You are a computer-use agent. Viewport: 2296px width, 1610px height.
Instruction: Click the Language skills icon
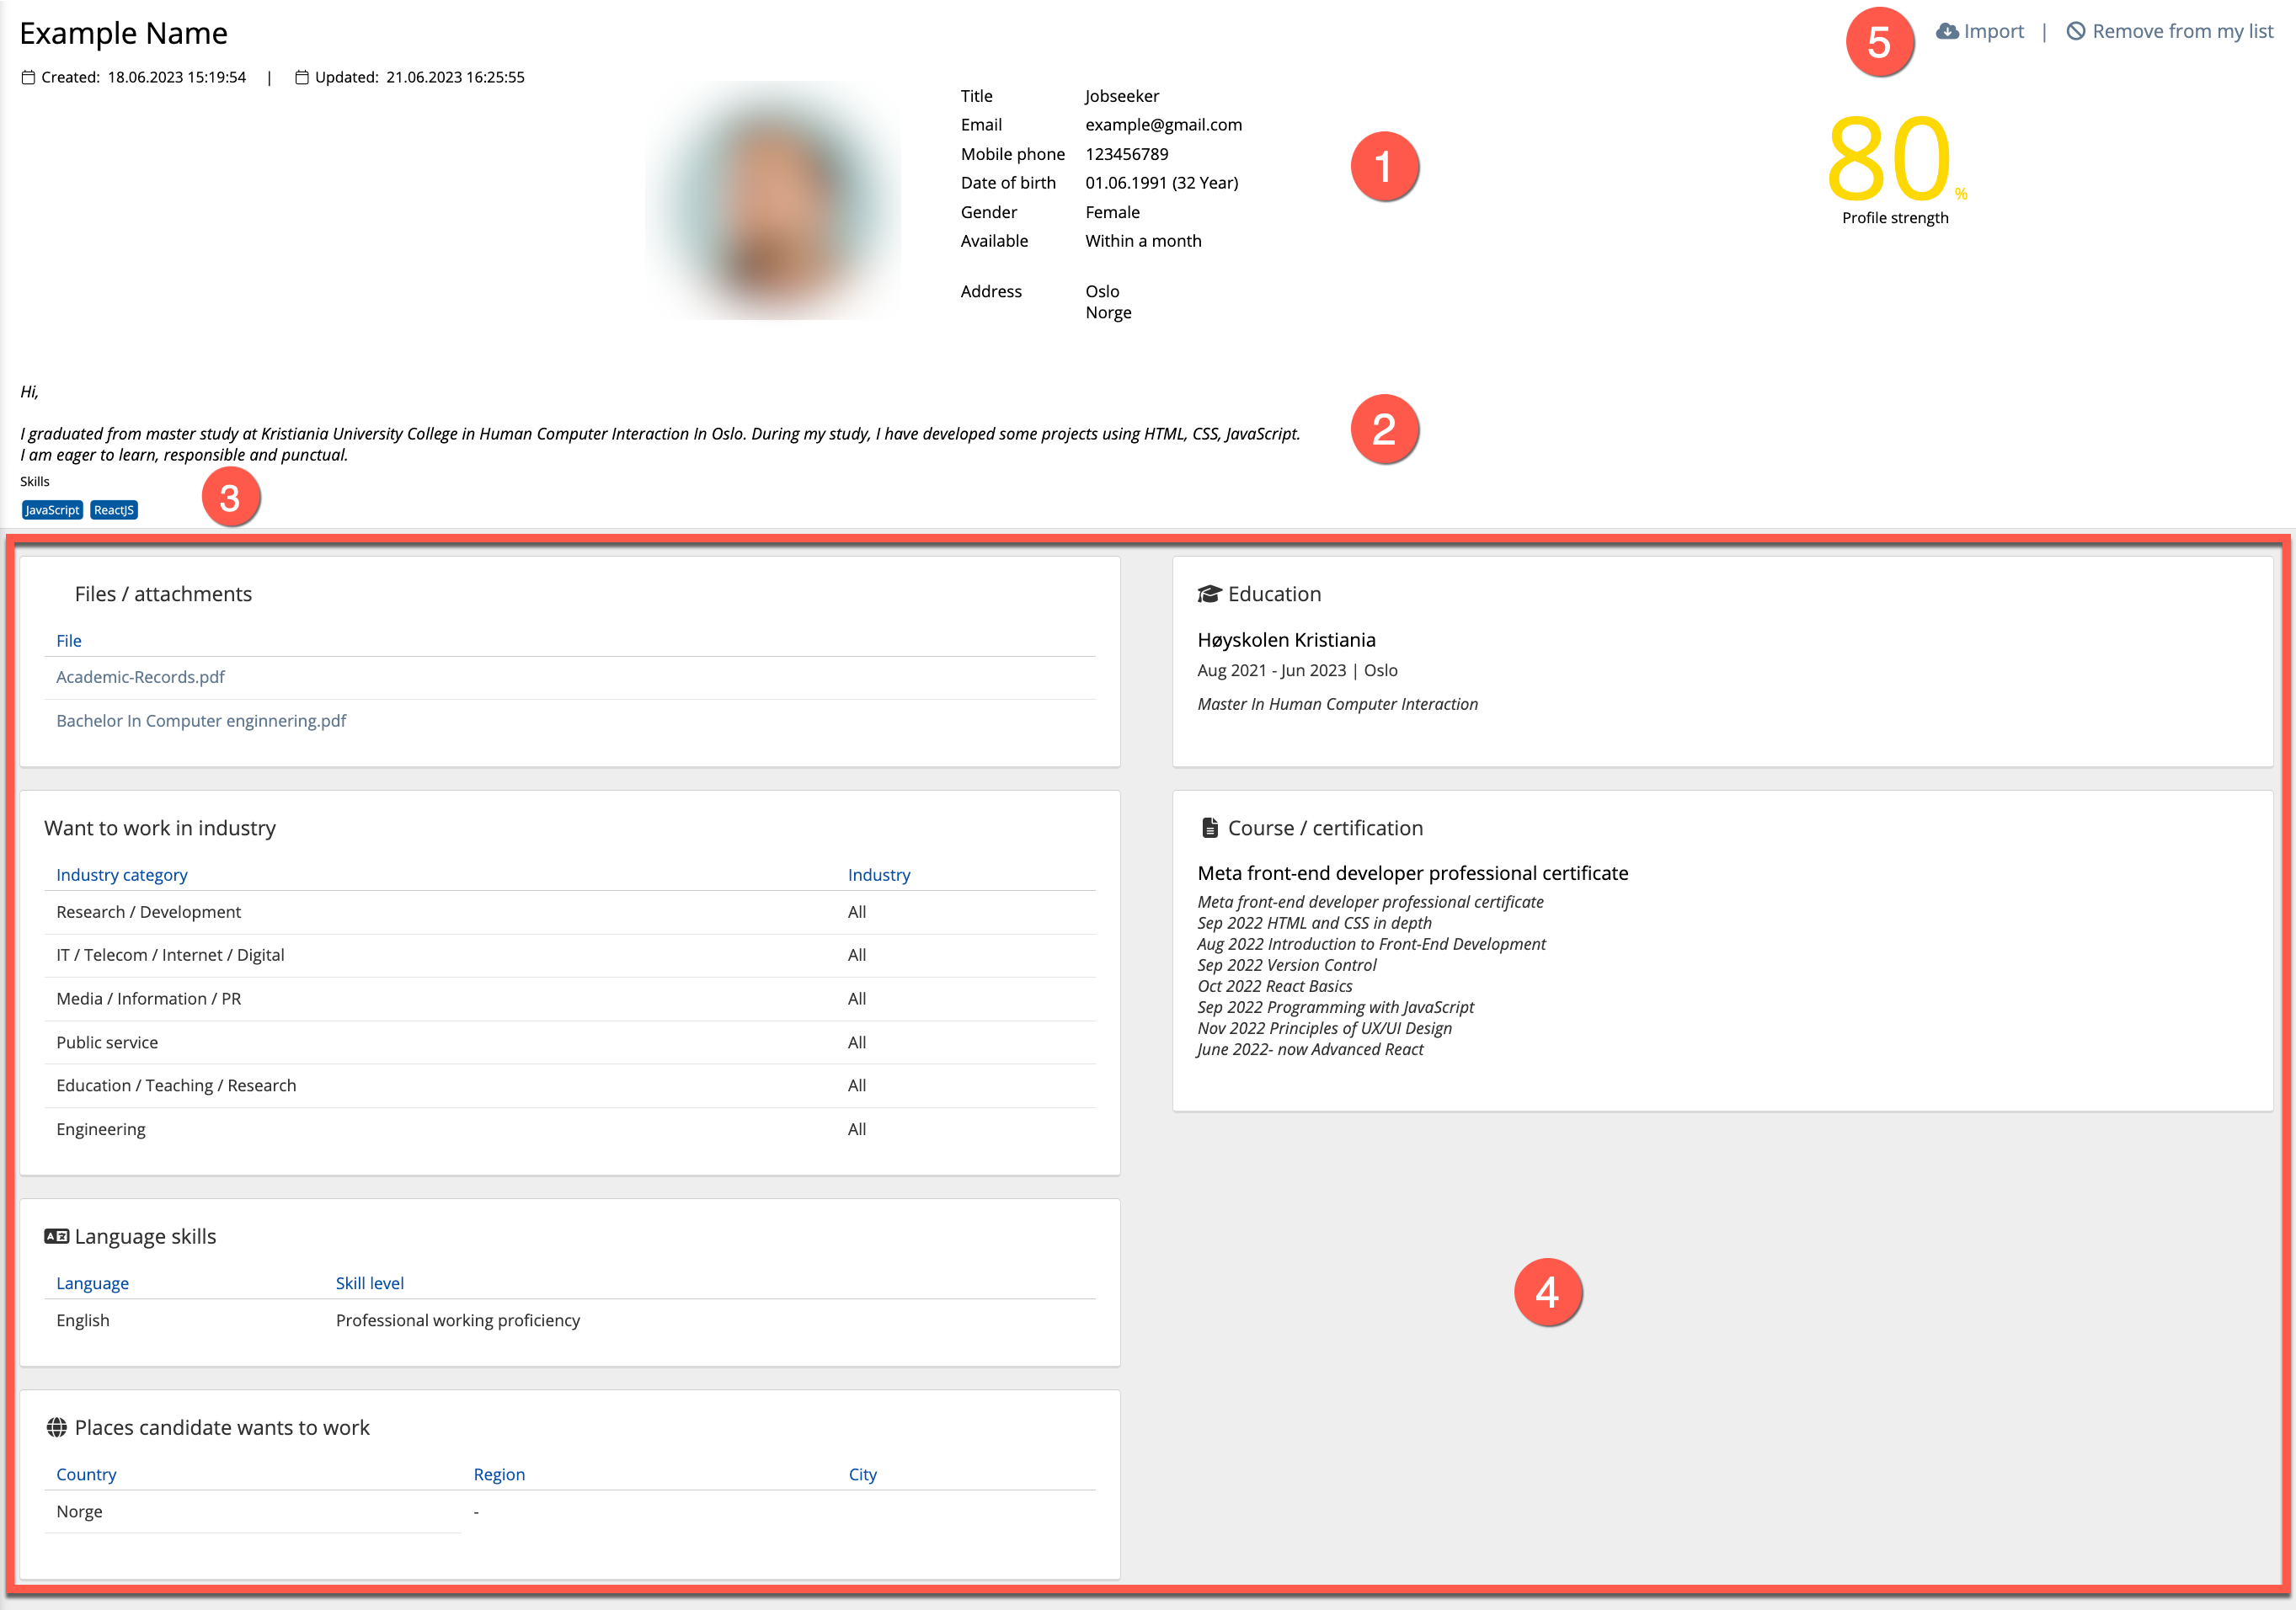tap(57, 1237)
